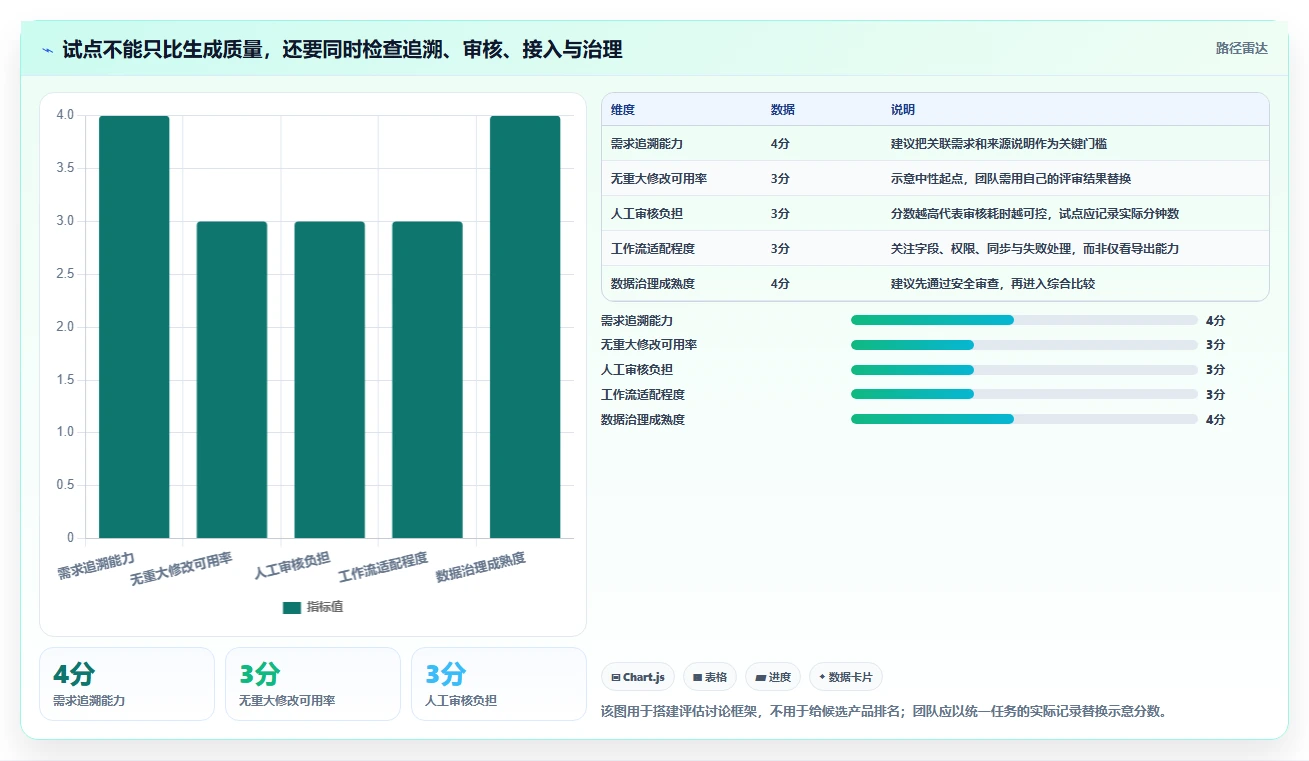
Task: Click the 工作流适配程度 x-axis label under the chart
Action: [x=383, y=567]
